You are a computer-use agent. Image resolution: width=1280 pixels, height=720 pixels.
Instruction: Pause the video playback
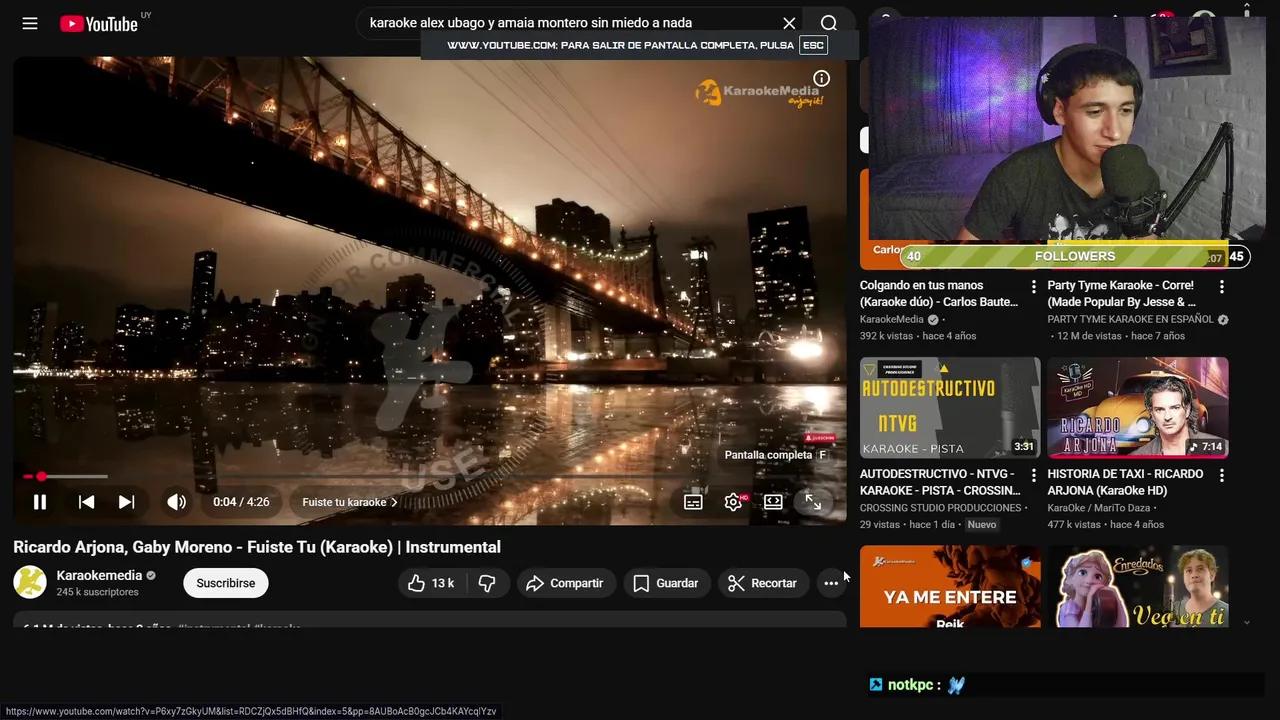(40, 502)
